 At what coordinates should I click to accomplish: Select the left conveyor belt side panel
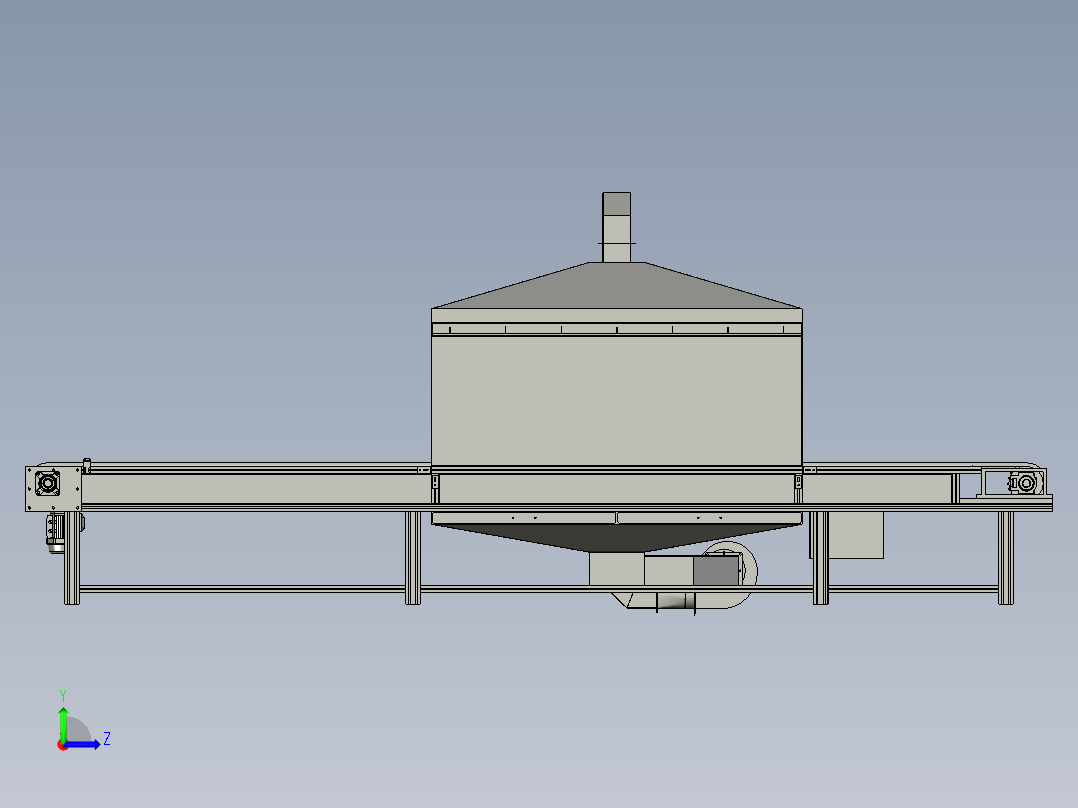[256, 489]
